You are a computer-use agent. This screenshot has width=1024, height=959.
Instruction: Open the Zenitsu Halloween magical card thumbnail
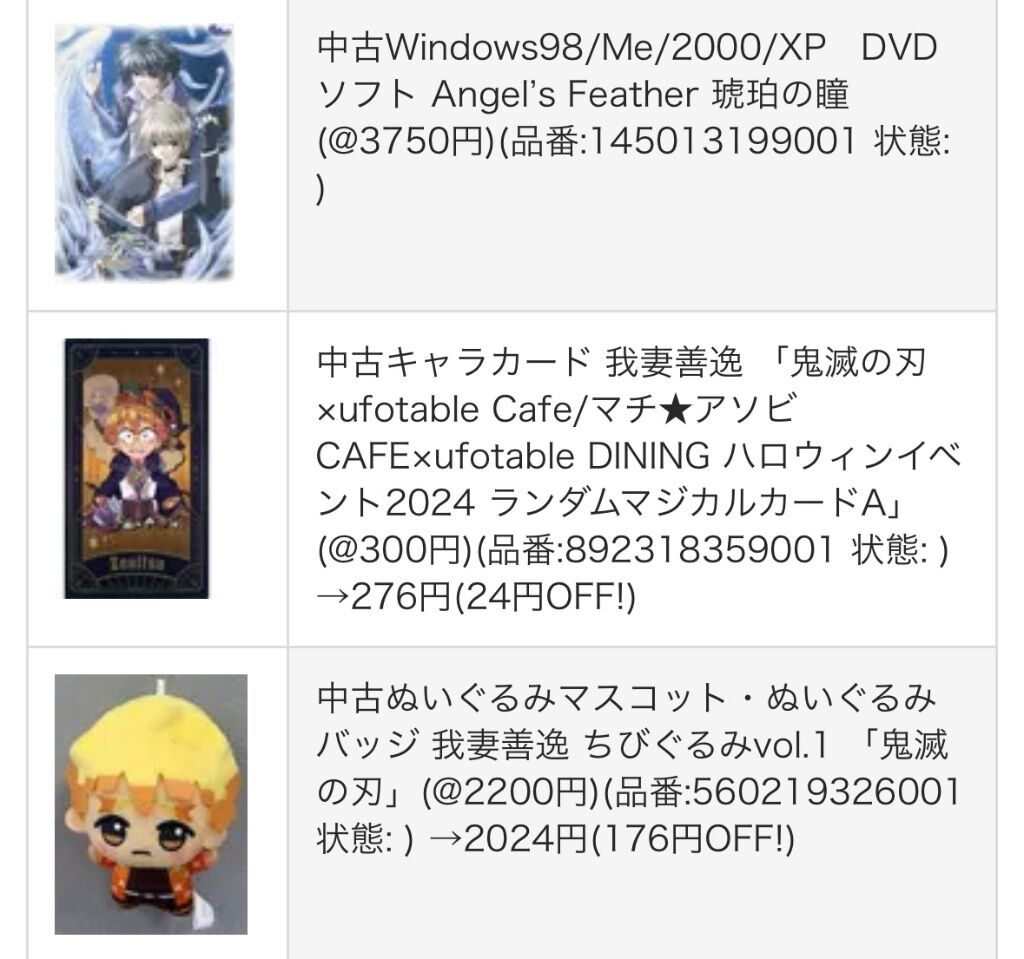point(136,468)
